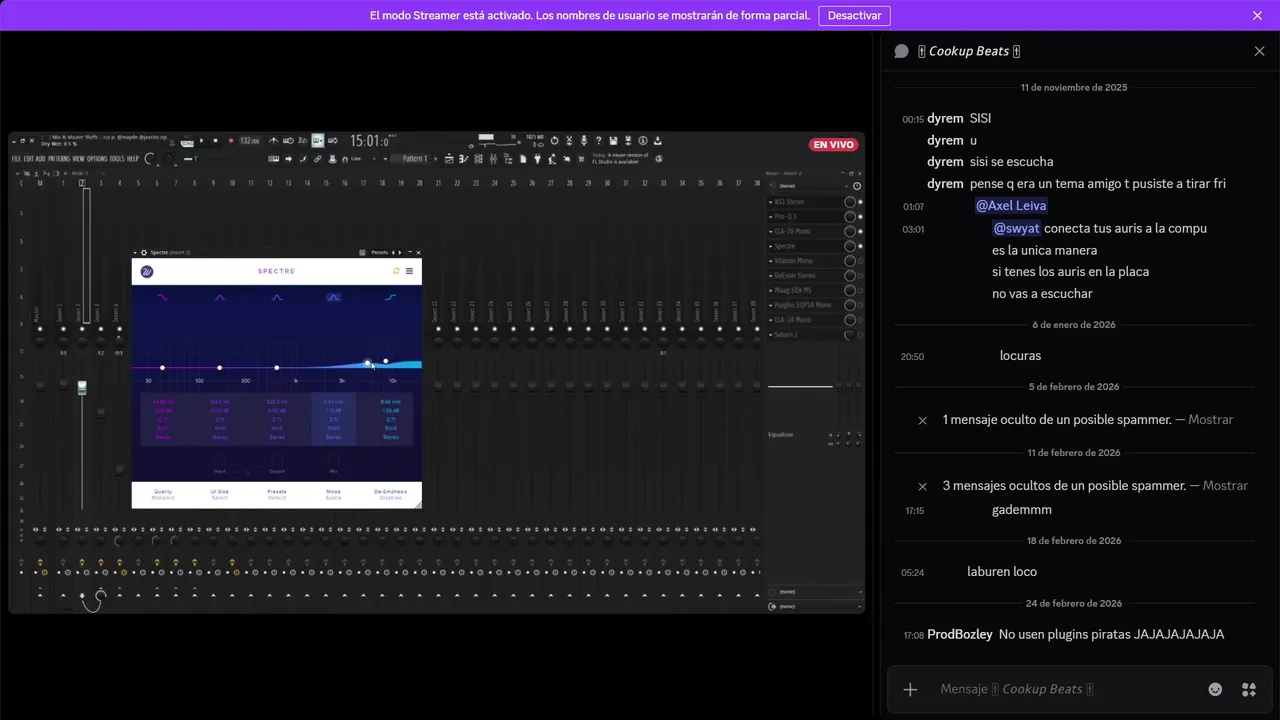
Task: Click the typing keyboard to piano icon
Action: [273, 159]
